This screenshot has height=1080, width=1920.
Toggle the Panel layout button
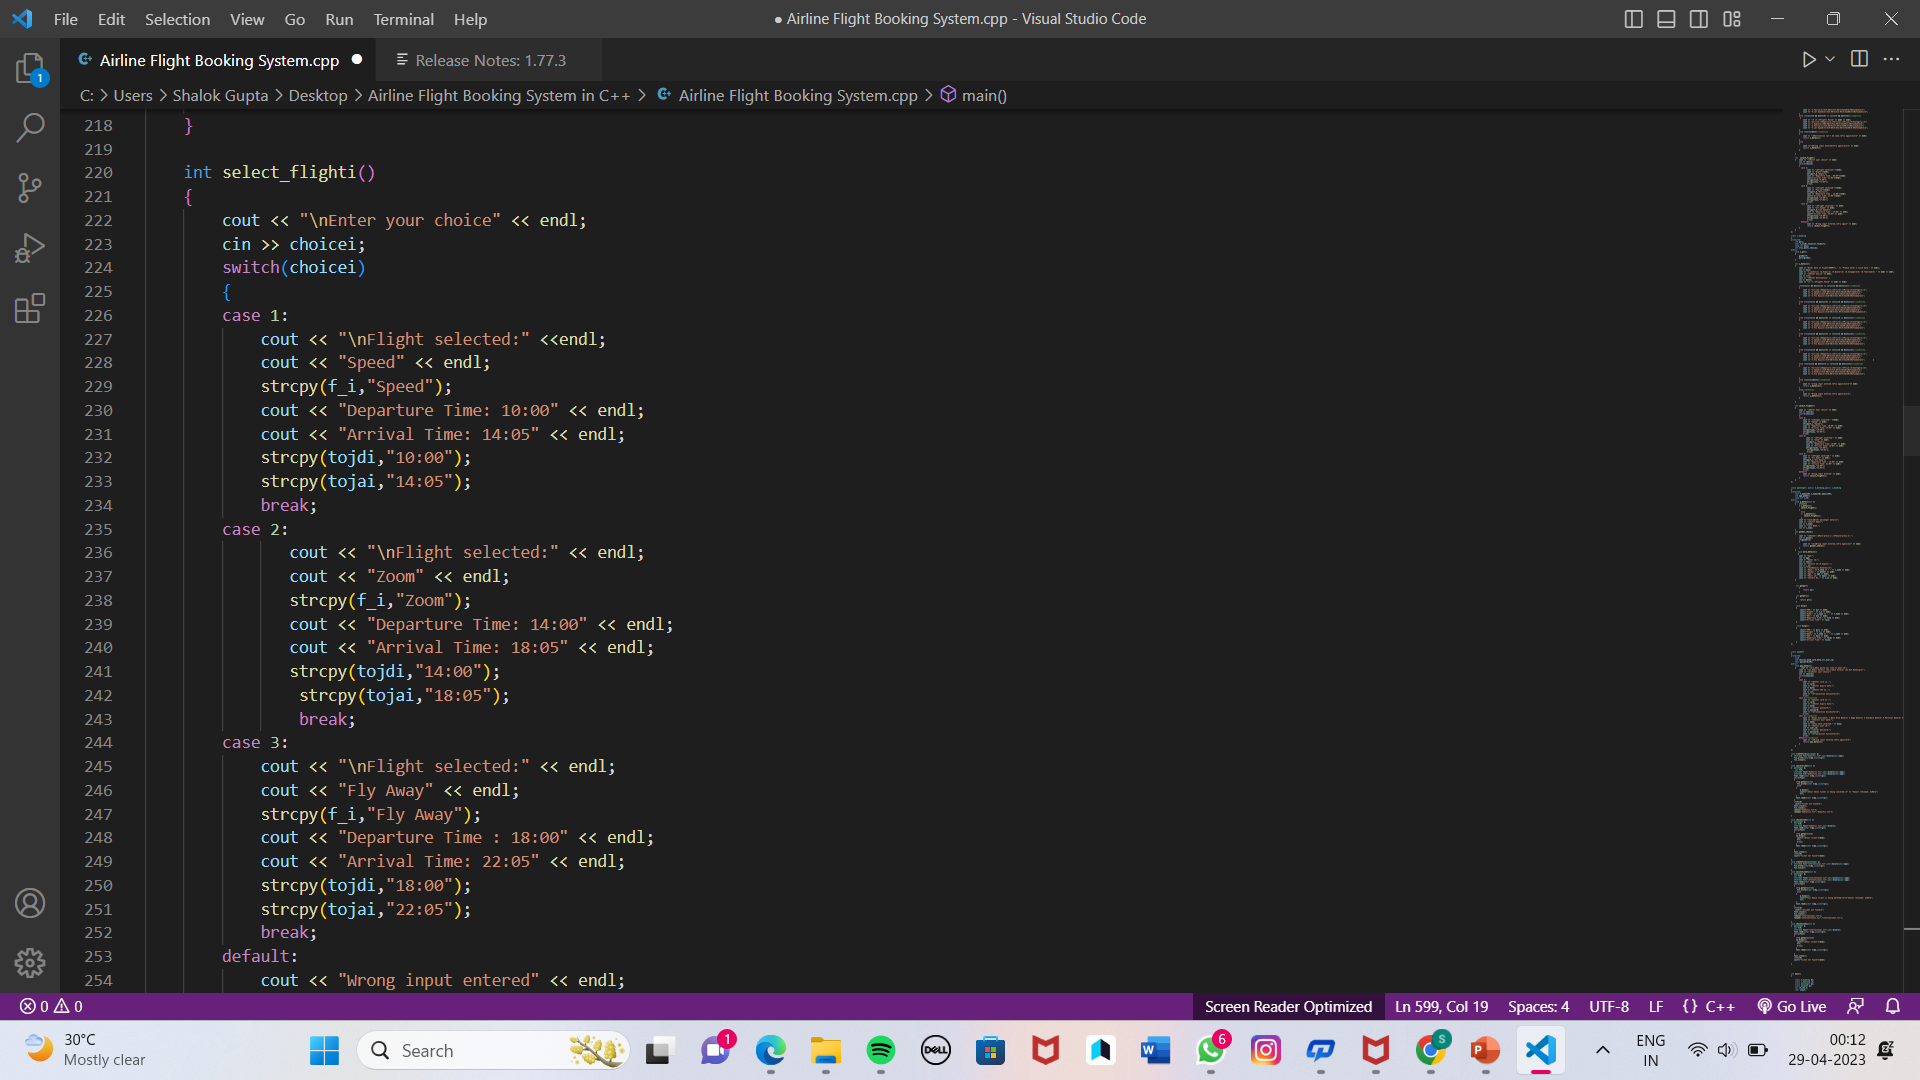tap(1666, 19)
